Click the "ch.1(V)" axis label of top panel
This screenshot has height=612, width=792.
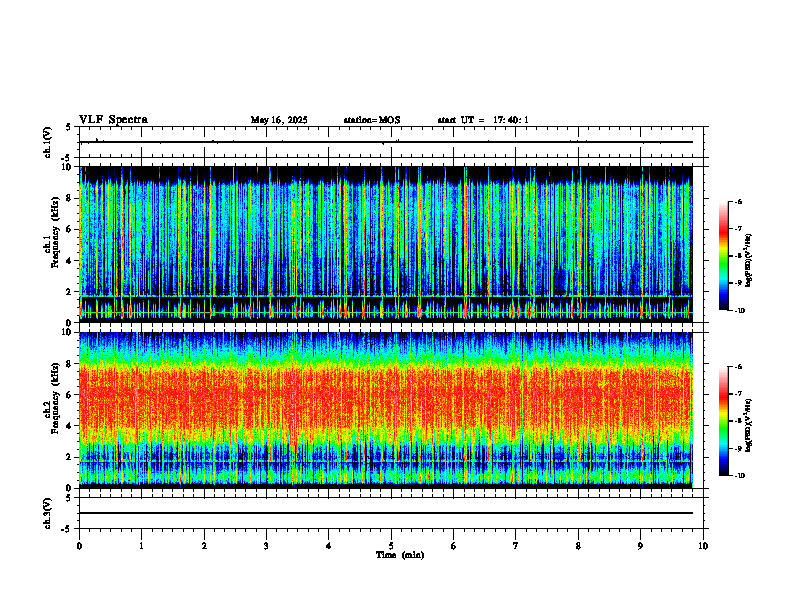[48, 142]
